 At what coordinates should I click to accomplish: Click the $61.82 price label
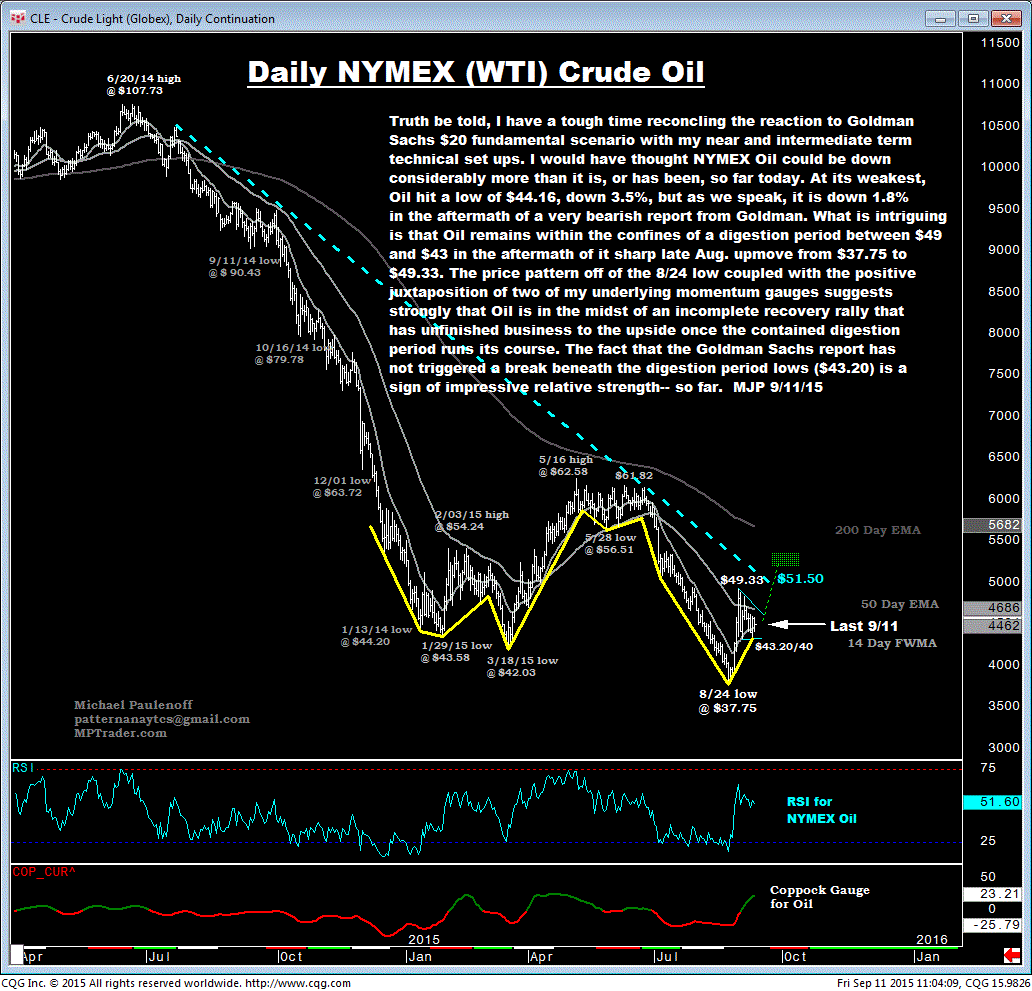pyautogui.click(x=634, y=475)
